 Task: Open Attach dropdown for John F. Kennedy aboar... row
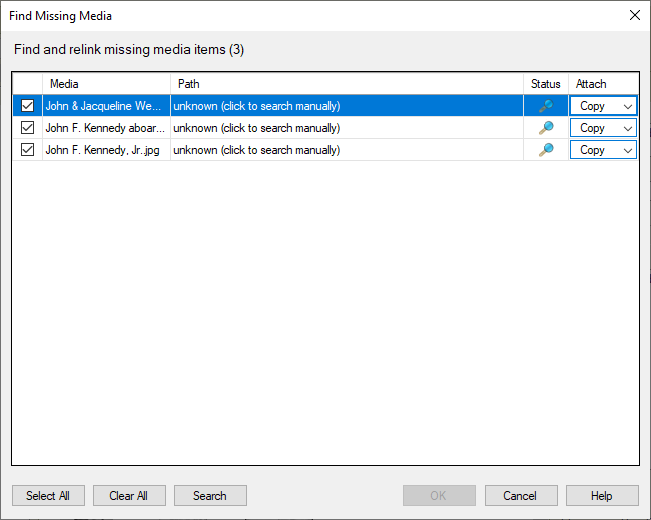click(603, 128)
